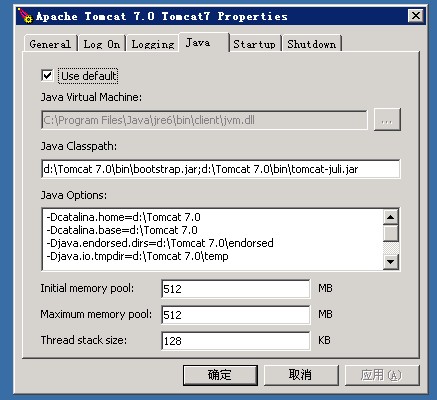437x400 pixels.
Task: Click inside the Java Options text area
Action: click(x=212, y=239)
